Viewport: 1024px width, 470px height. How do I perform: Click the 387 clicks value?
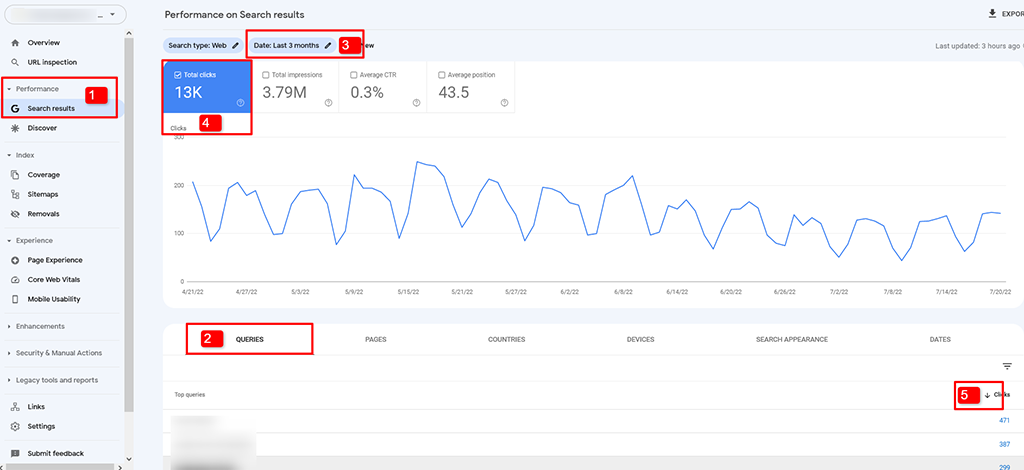(x=1004, y=445)
